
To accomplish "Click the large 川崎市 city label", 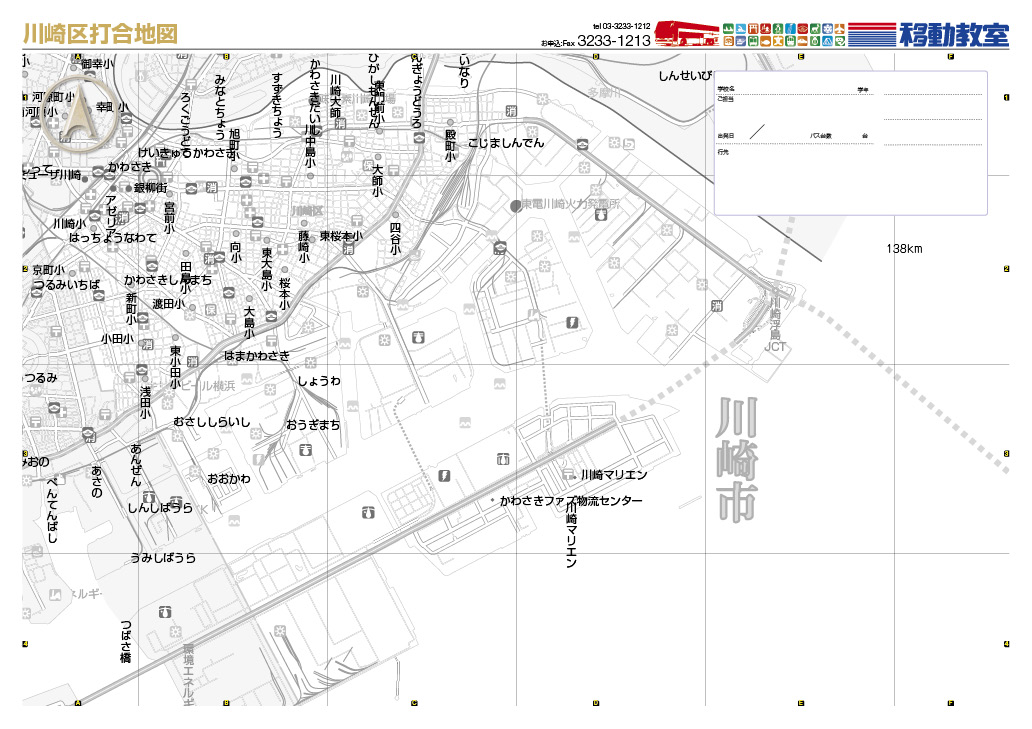I will (737, 460).
